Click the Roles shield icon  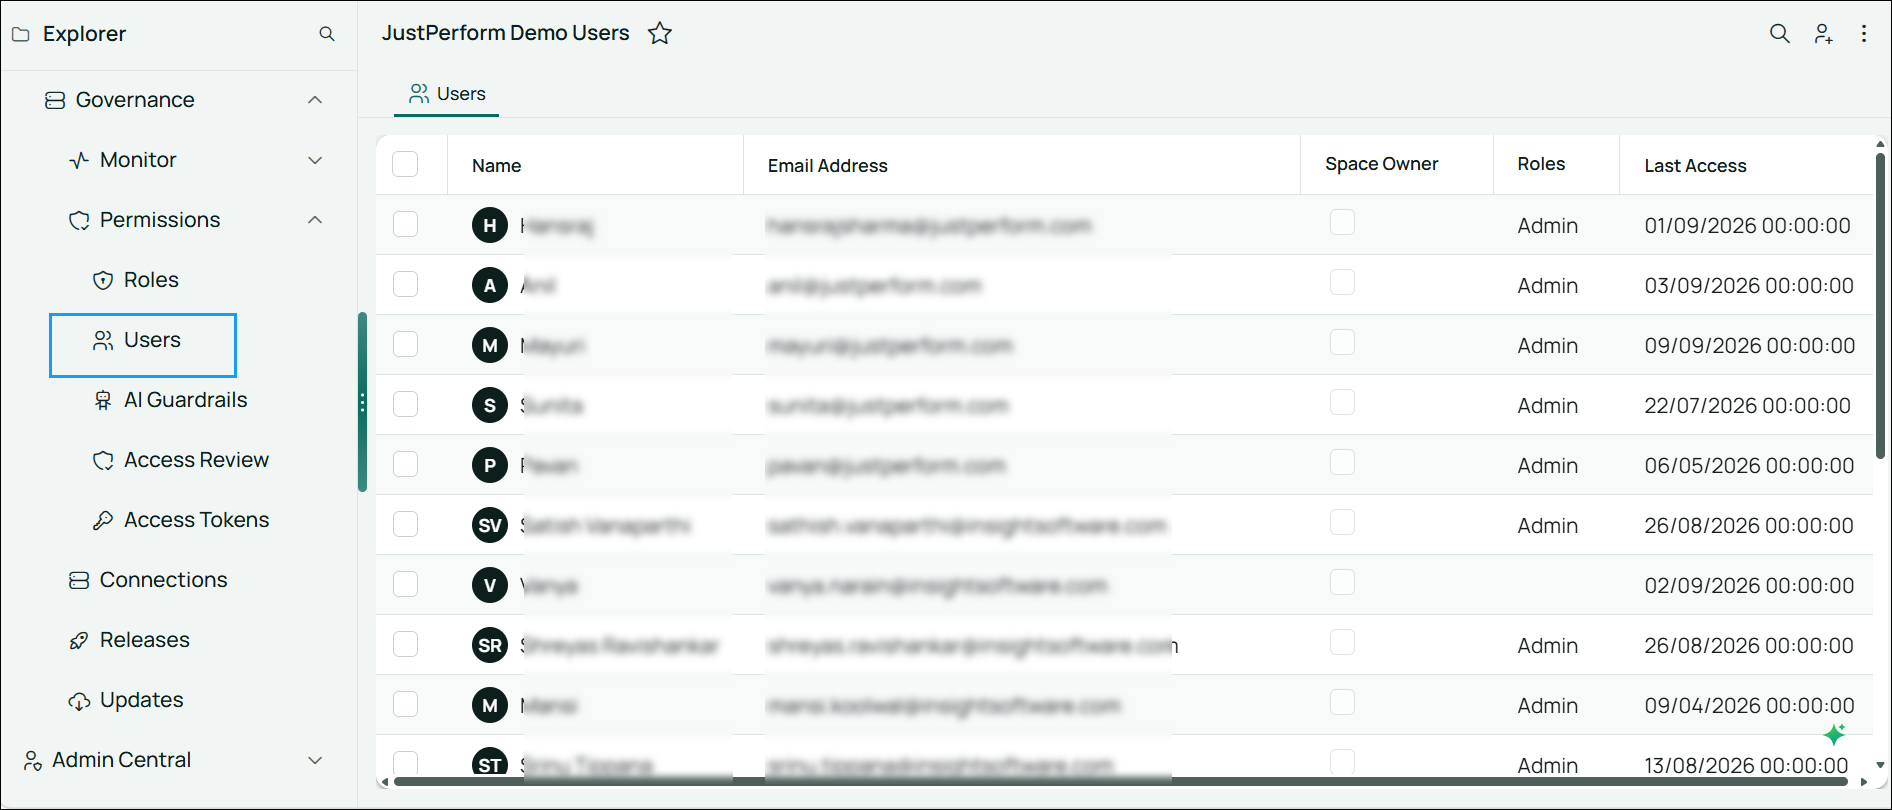[103, 280]
